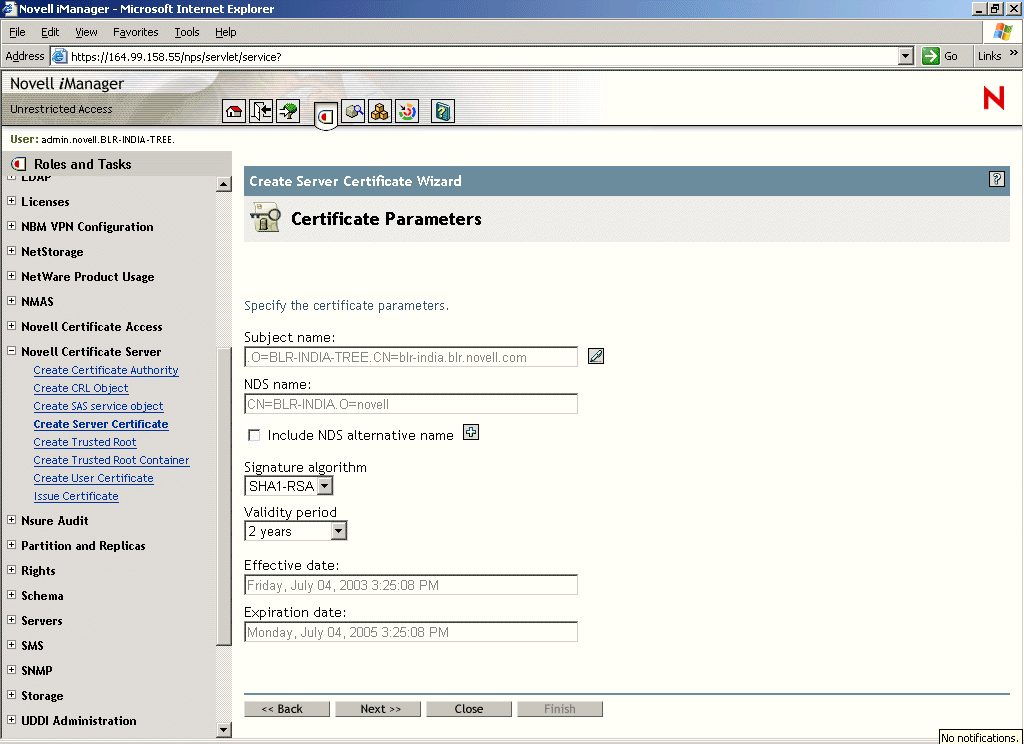Select the Roles and Tasks toolbar icon
Screen dimensions: 1024x744
click(x=326, y=116)
